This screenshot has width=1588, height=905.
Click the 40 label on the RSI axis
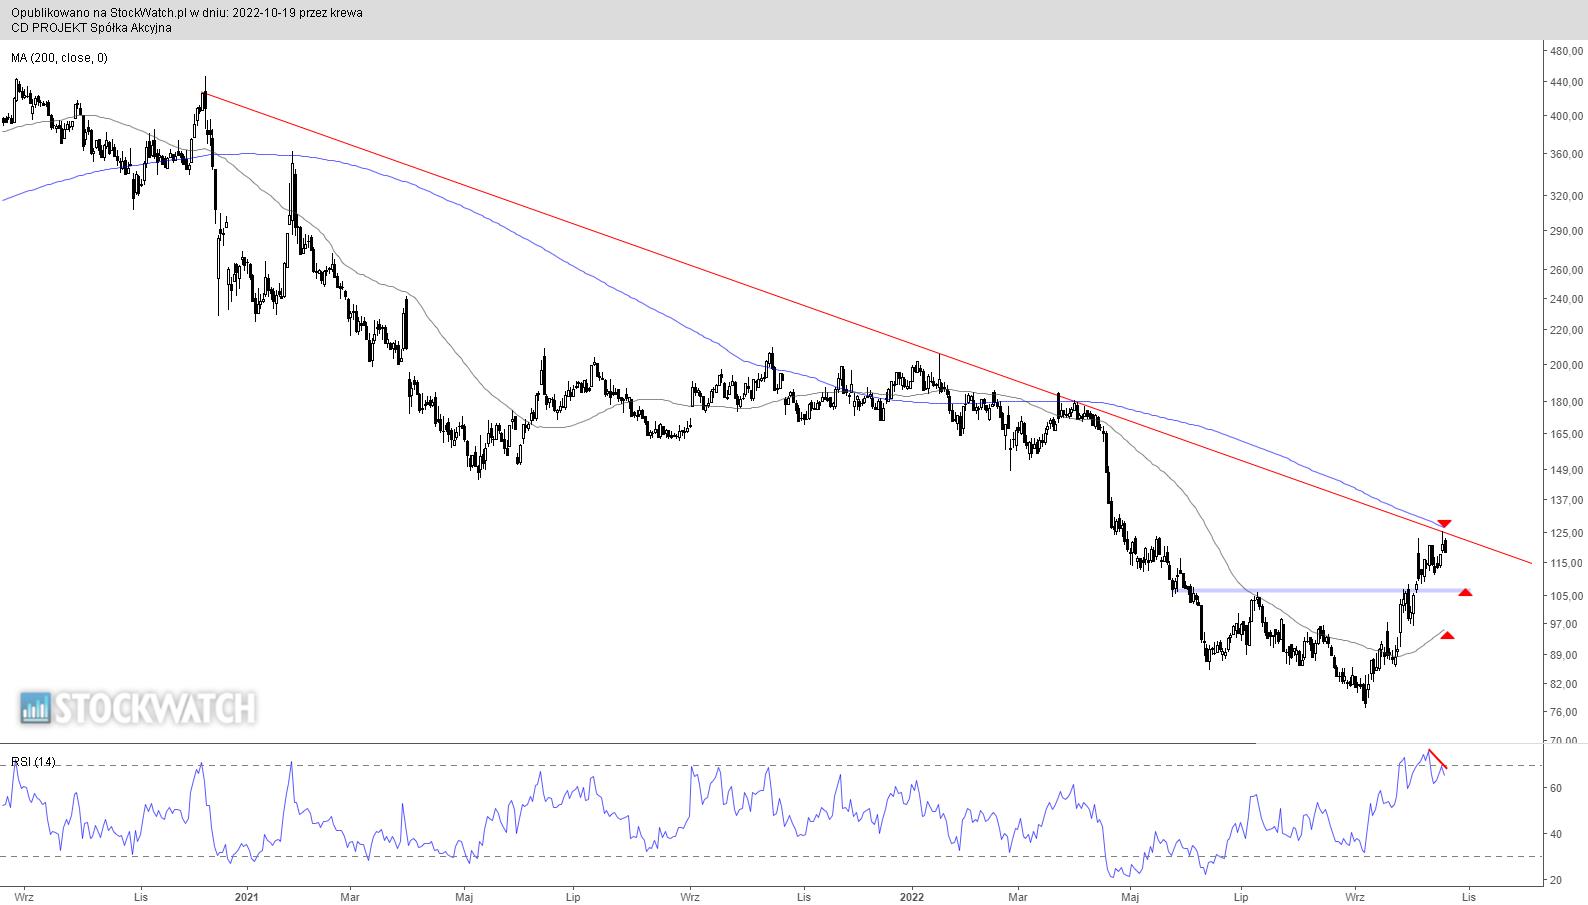(1556, 835)
